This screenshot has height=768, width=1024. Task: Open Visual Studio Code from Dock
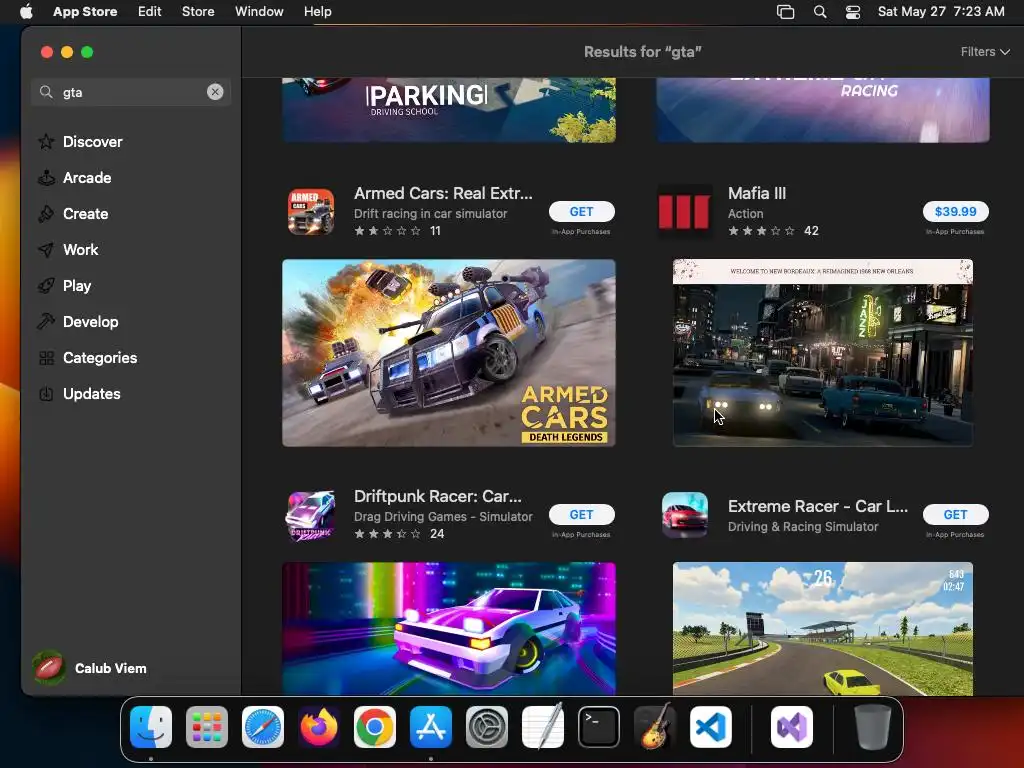pos(711,727)
